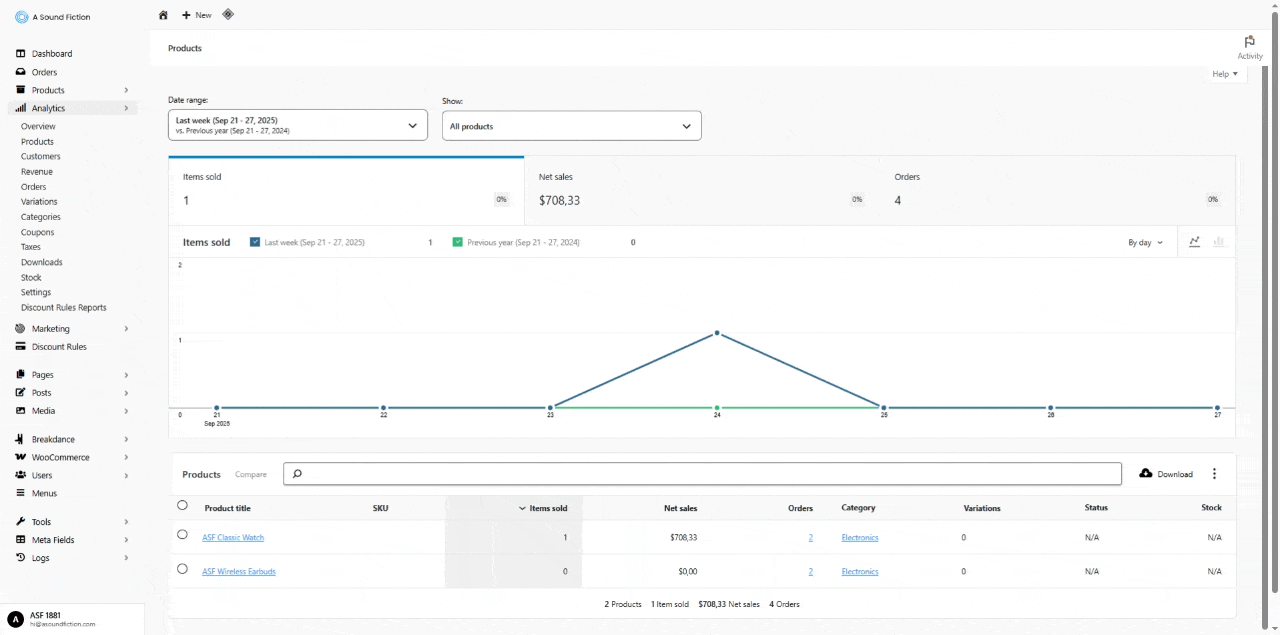This screenshot has width=1280, height=635.
Task: Open the Breakdance diamond icon in top bar
Action: coord(227,15)
